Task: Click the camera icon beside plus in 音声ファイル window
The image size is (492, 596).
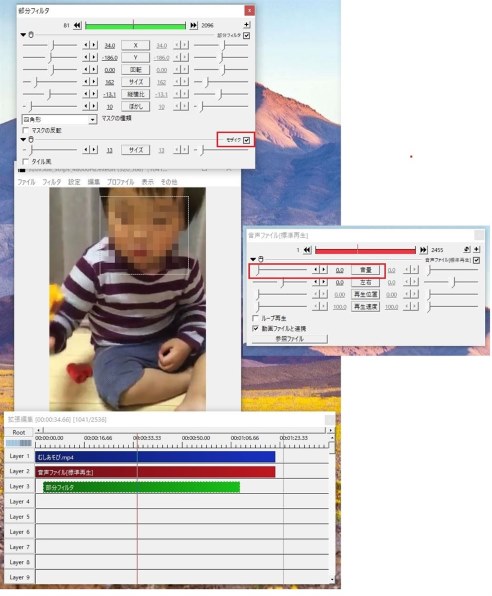Action: [x=467, y=249]
